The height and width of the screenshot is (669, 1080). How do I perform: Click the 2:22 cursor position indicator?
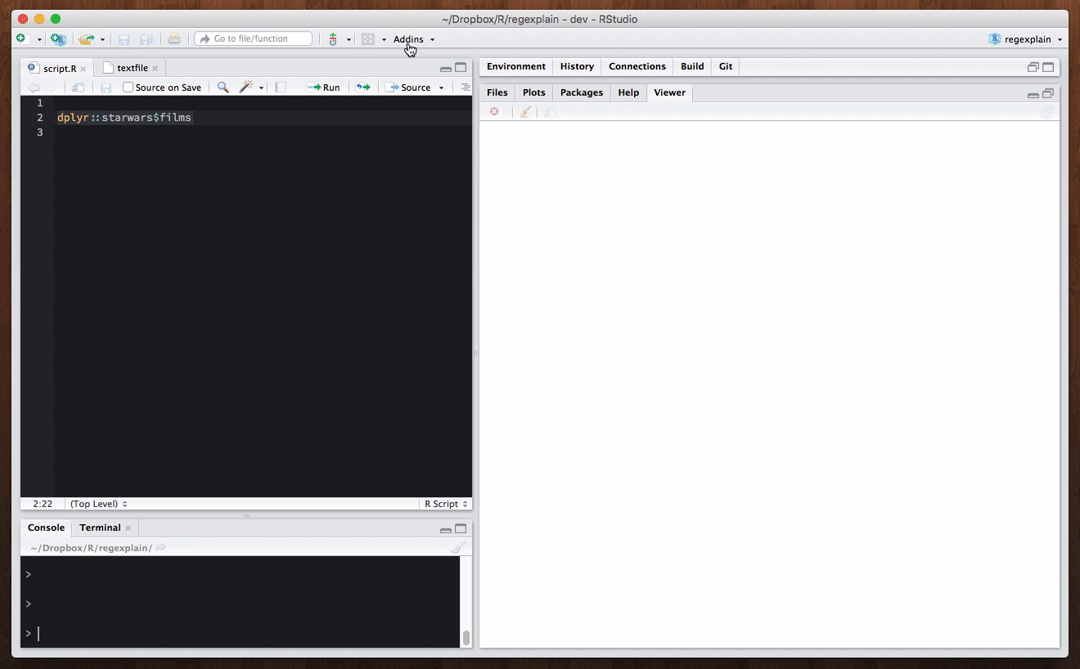pos(43,504)
